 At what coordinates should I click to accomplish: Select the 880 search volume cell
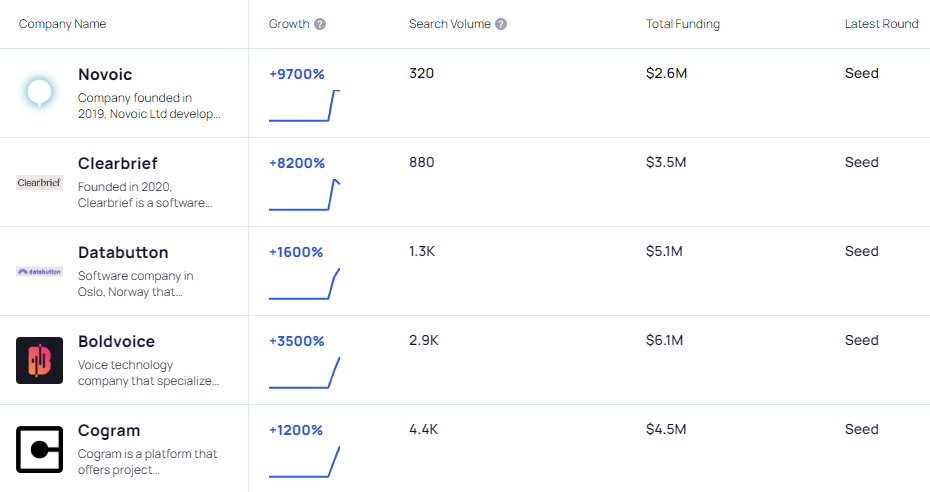pyautogui.click(x=422, y=162)
